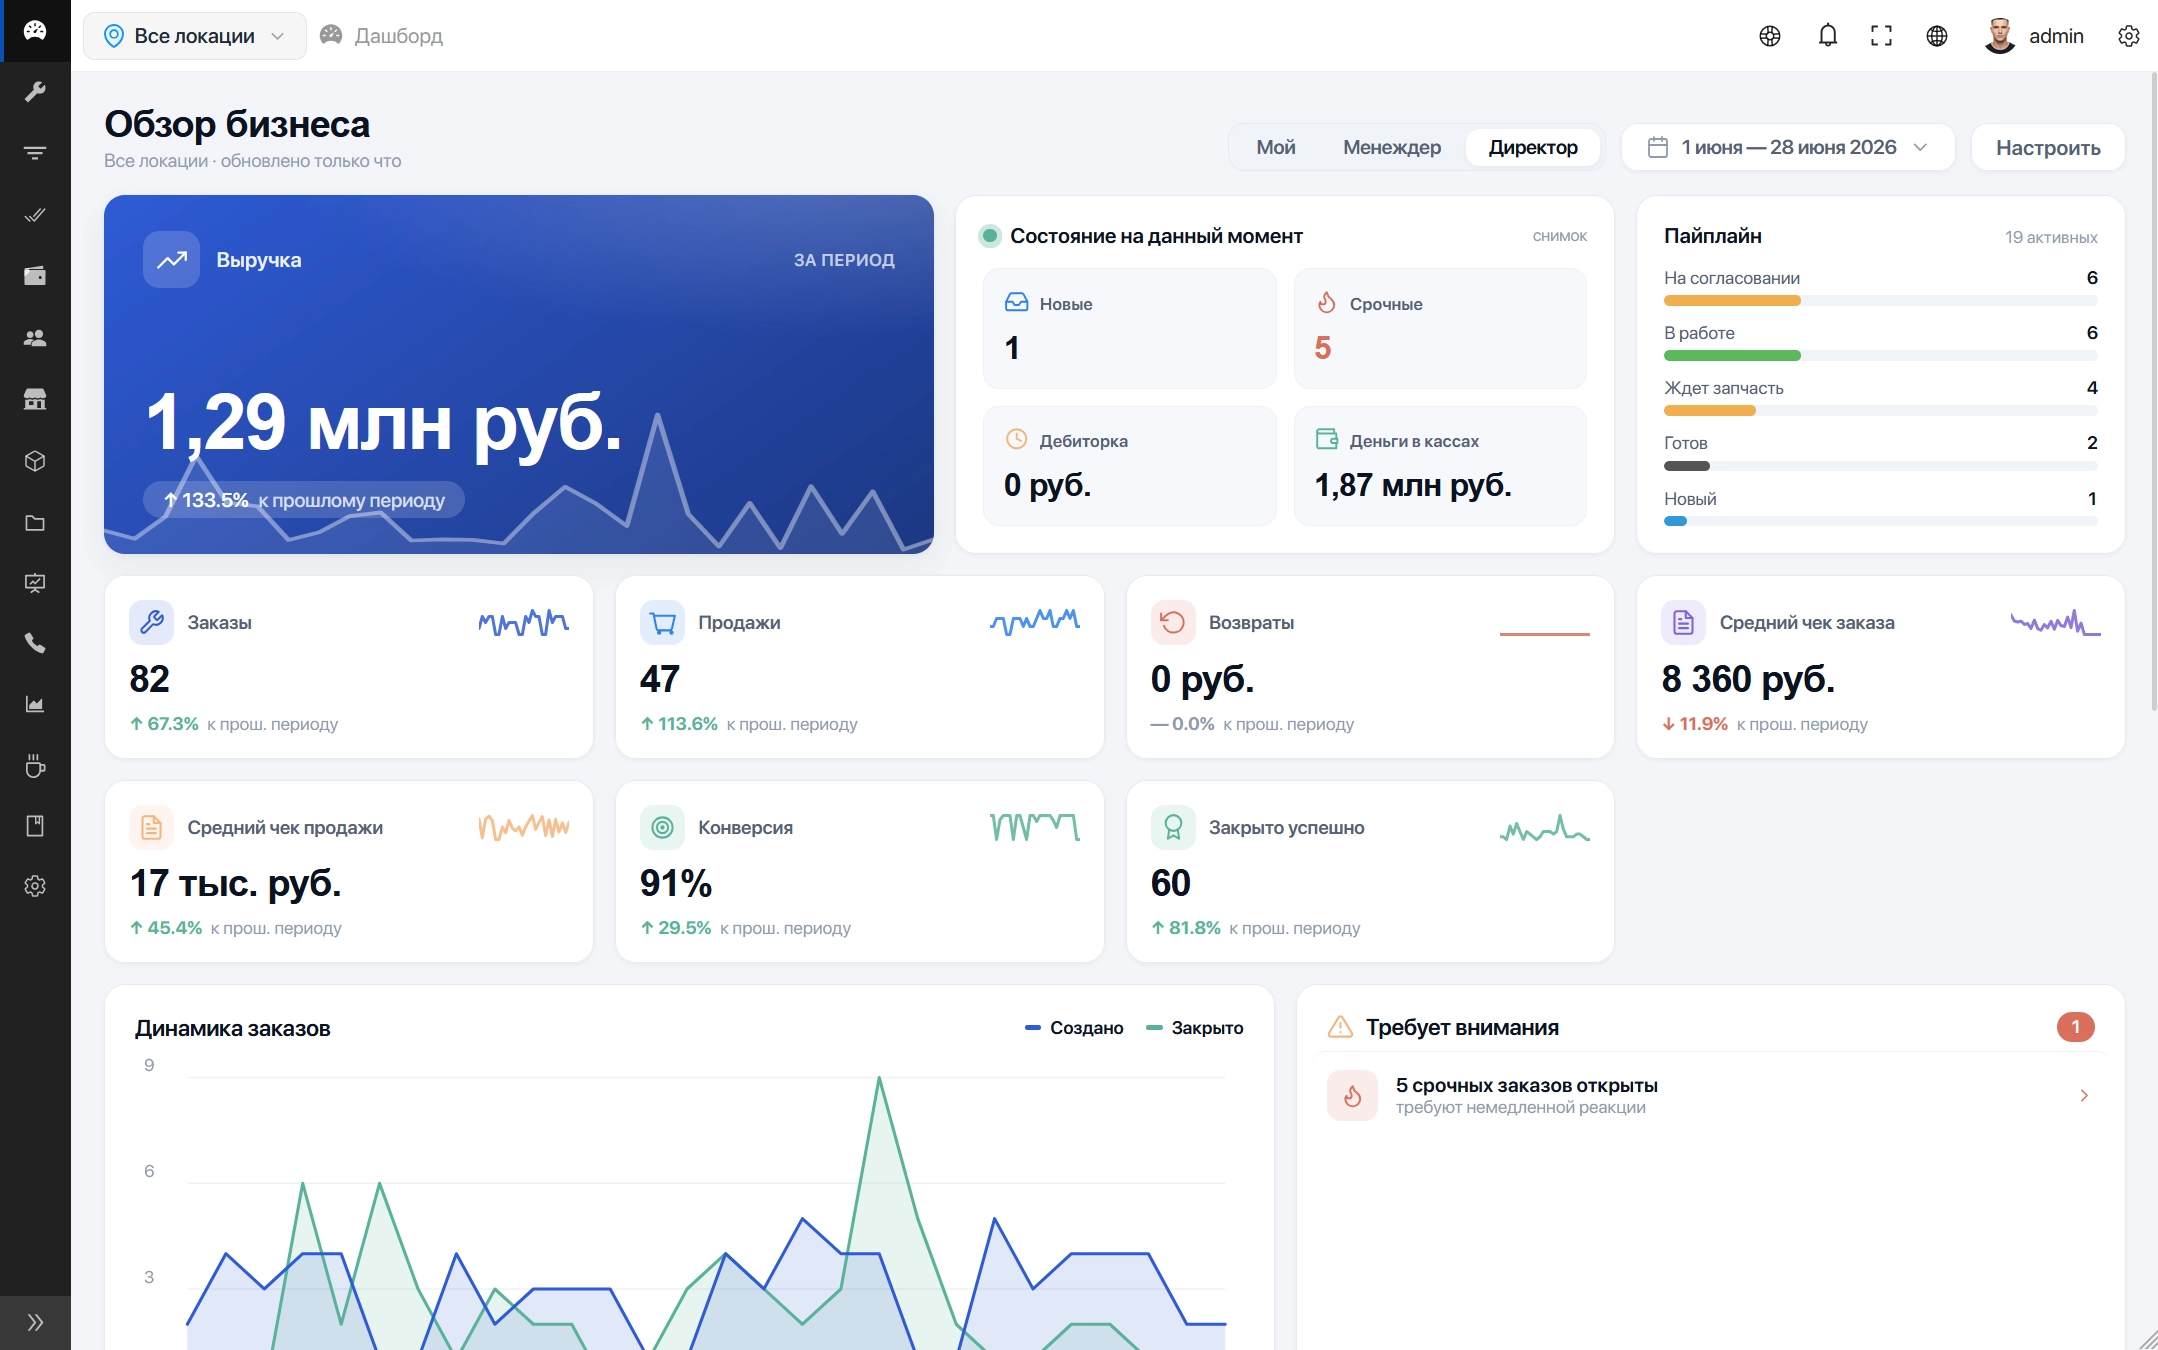Open the date range 1 июня — 28 июня 2026 picker
This screenshot has height=1350, width=2158.
[1788, 147]
